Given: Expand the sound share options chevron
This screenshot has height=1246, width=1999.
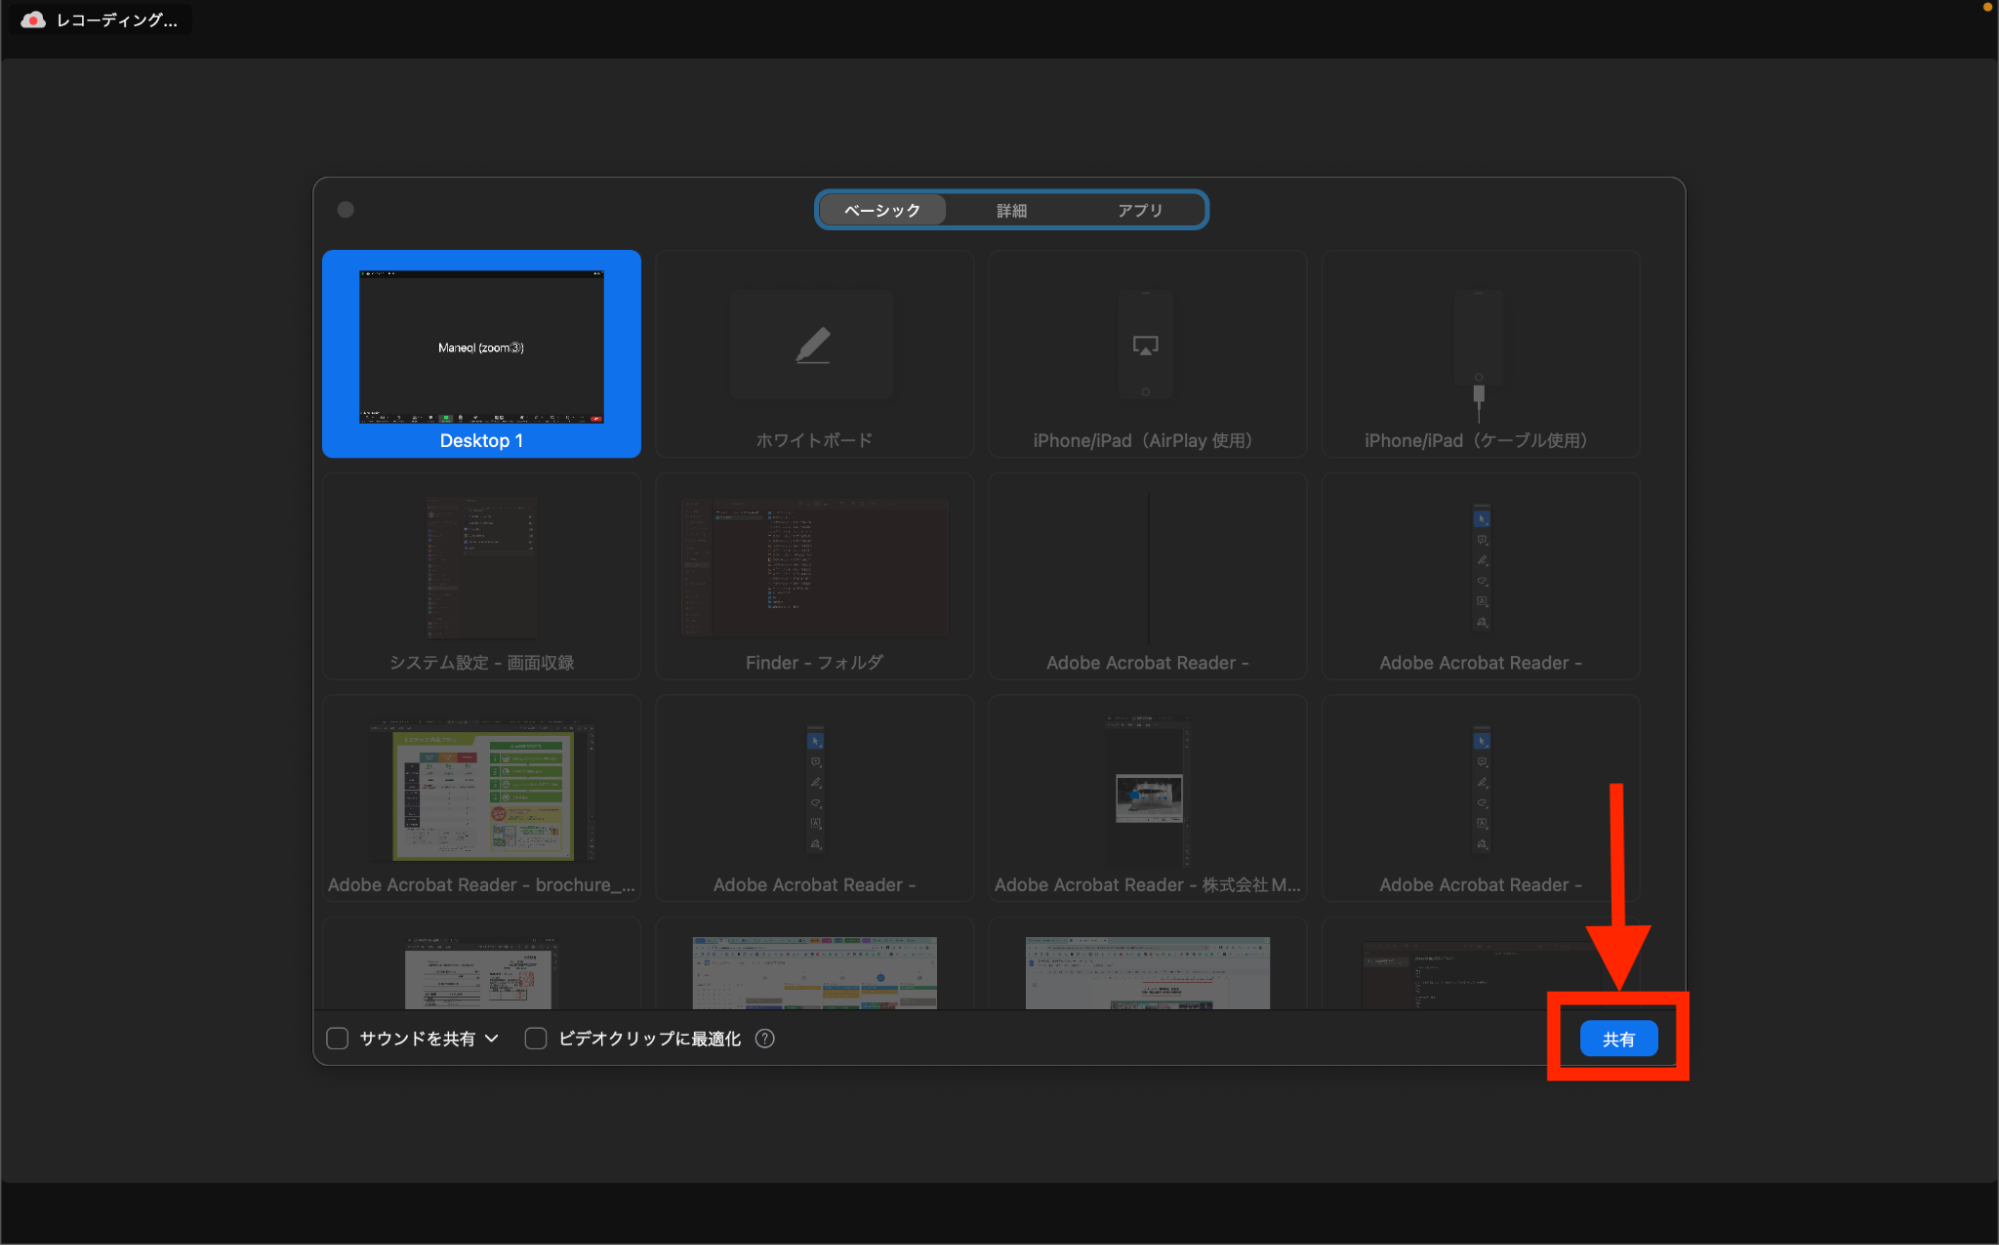Looking at the screenshot, I should (x=492, y=1039).
